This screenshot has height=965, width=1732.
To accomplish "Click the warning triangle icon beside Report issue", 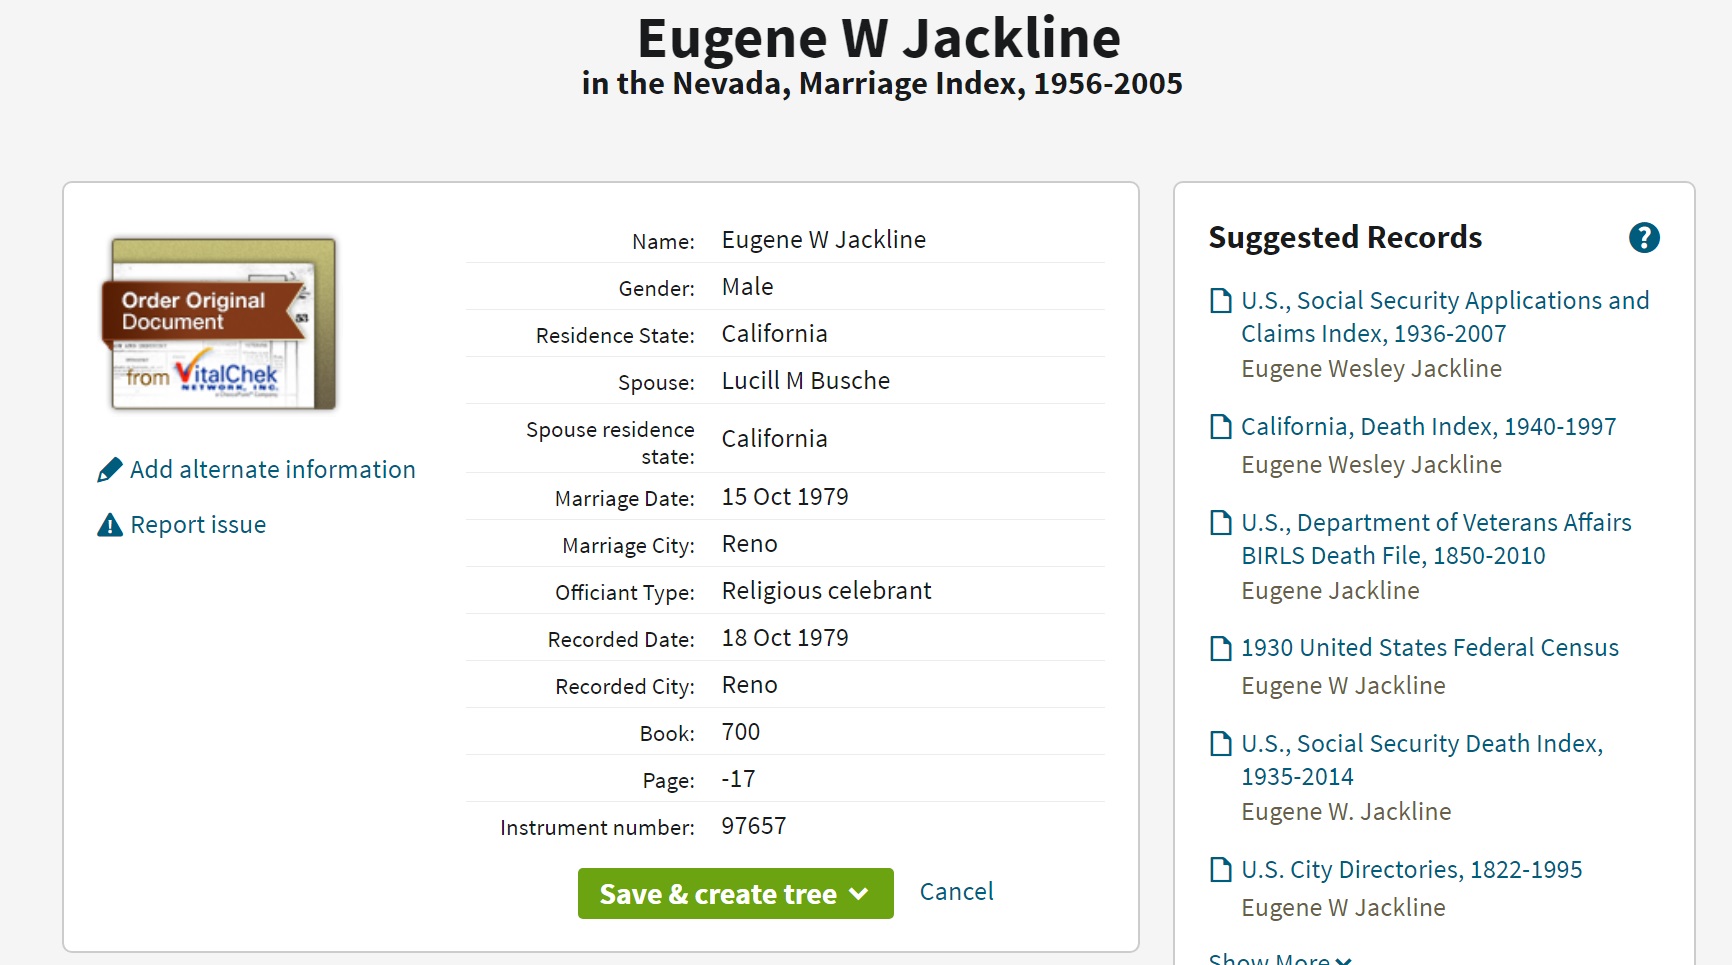I will click(x=110, y=525).
